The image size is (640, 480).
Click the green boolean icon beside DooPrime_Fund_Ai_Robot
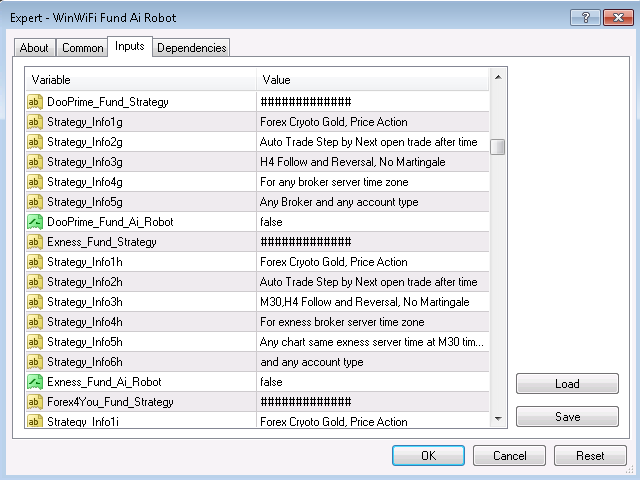(35, 222)
